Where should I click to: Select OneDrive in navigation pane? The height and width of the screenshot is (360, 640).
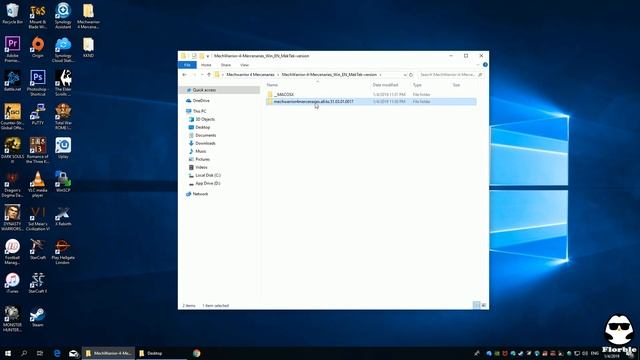(201, 100)
